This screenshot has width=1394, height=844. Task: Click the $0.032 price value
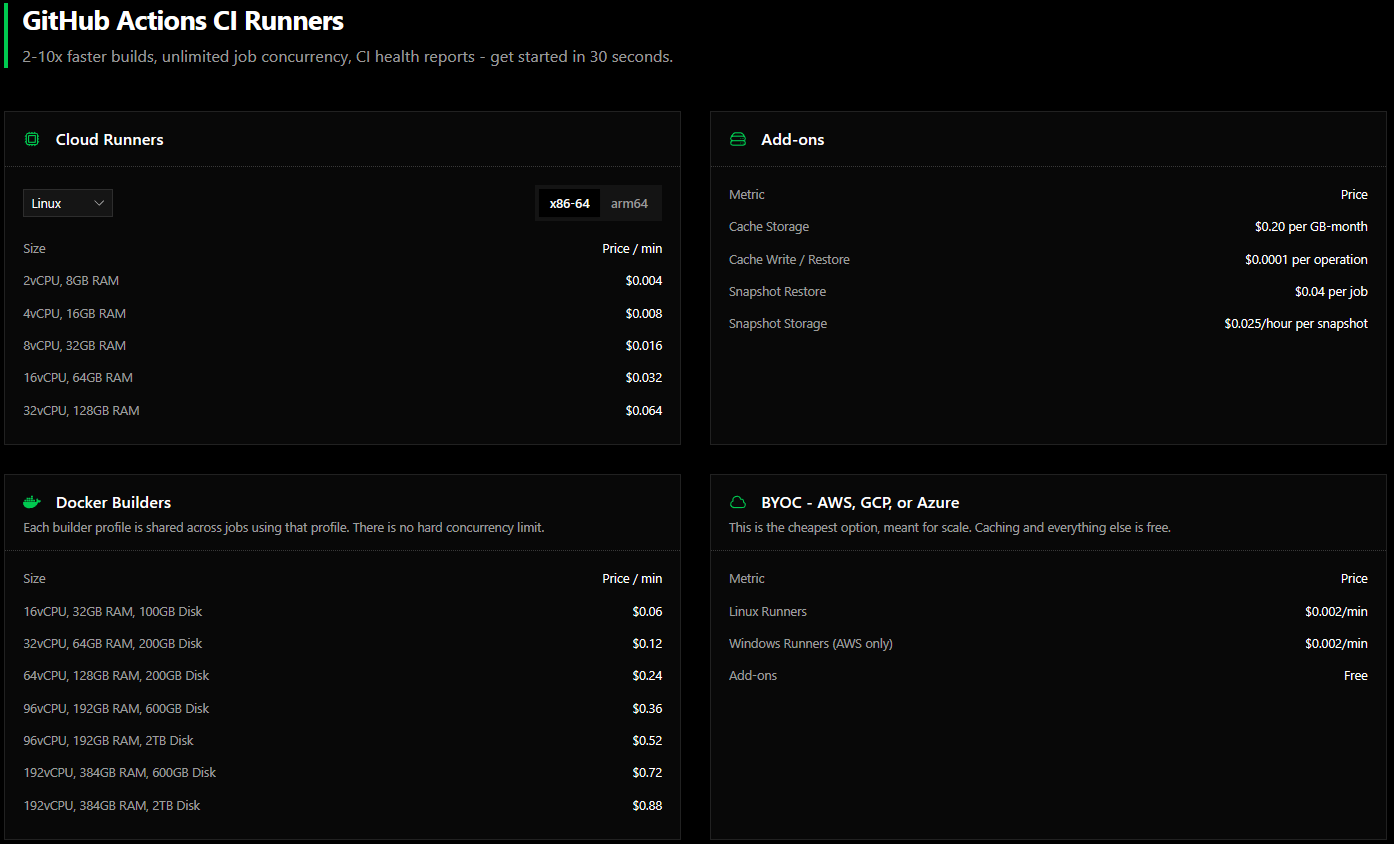click(x=644, y=378)
